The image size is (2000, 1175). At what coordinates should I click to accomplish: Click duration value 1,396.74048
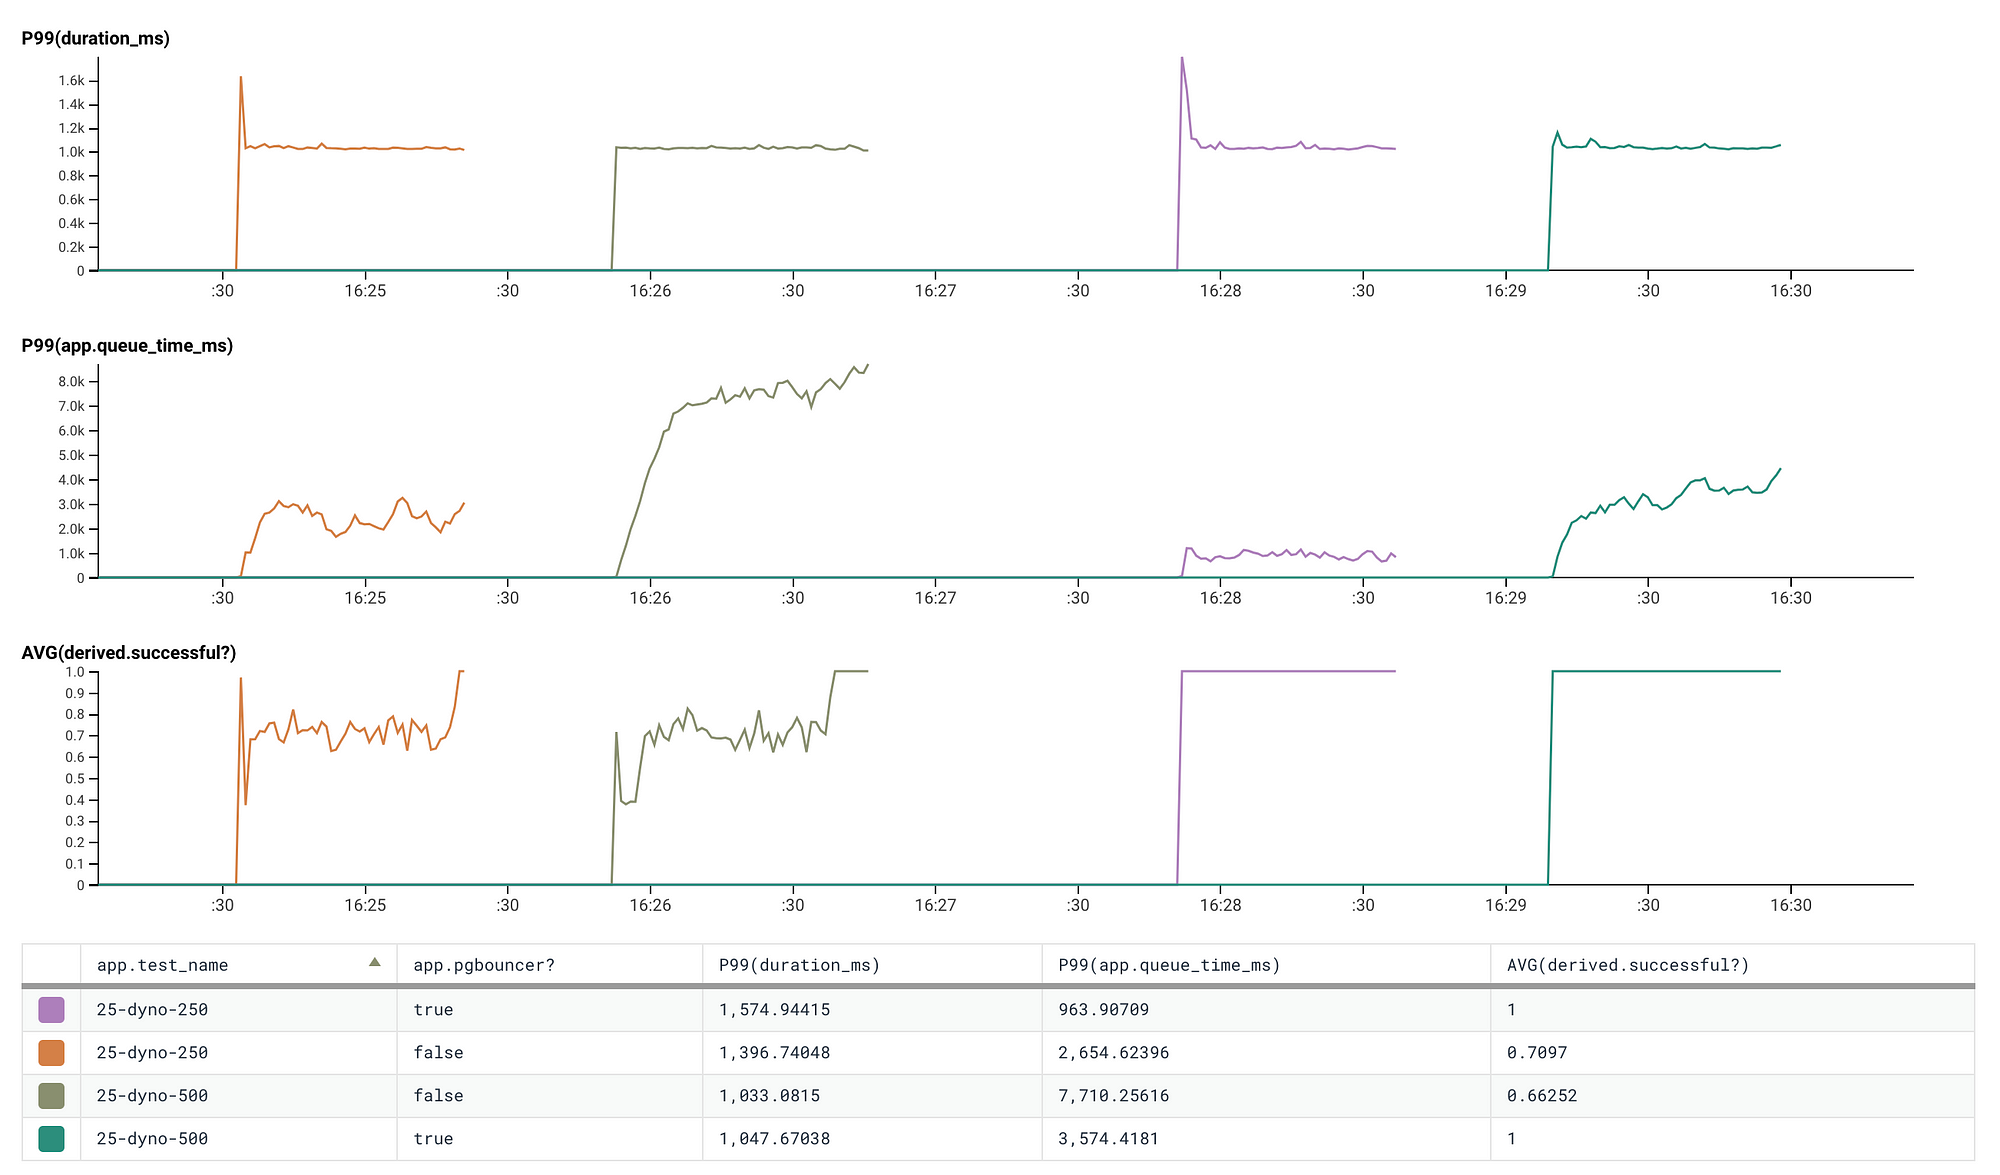click(774, 1053)
